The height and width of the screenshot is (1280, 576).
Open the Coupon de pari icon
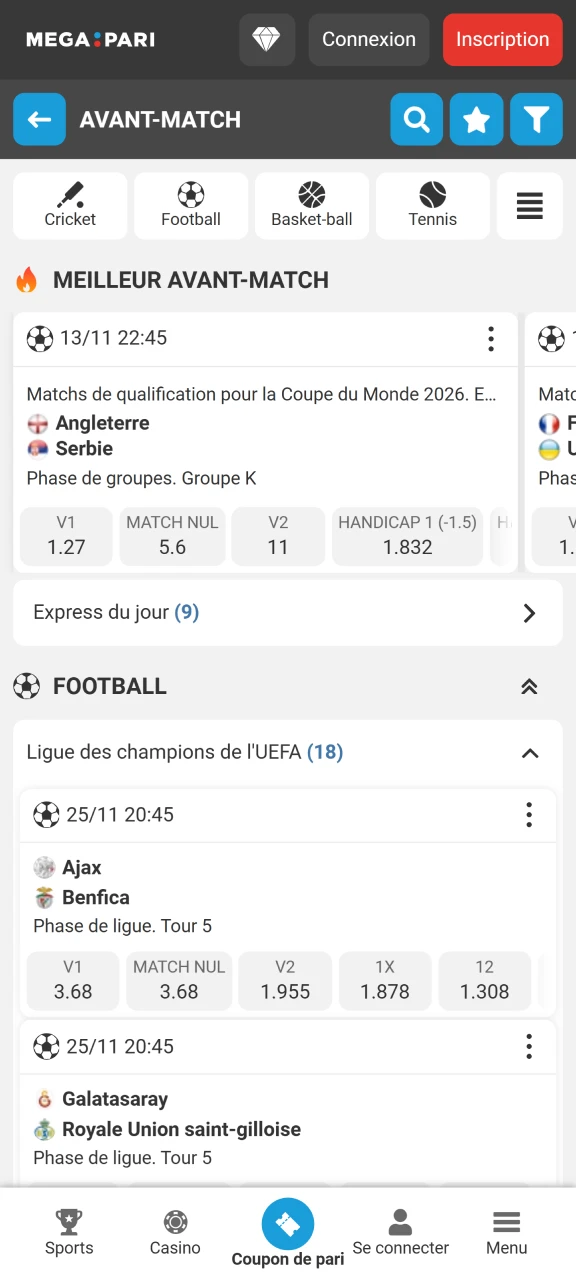point(287,1222)
